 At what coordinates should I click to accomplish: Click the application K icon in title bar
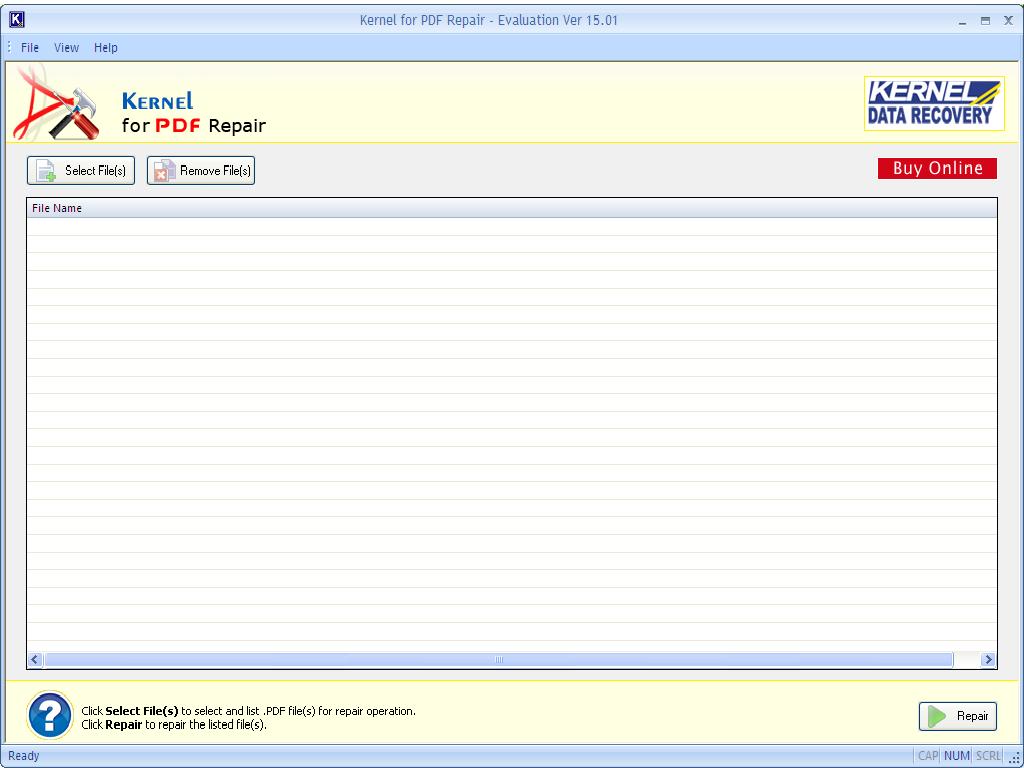pos(17,20)
